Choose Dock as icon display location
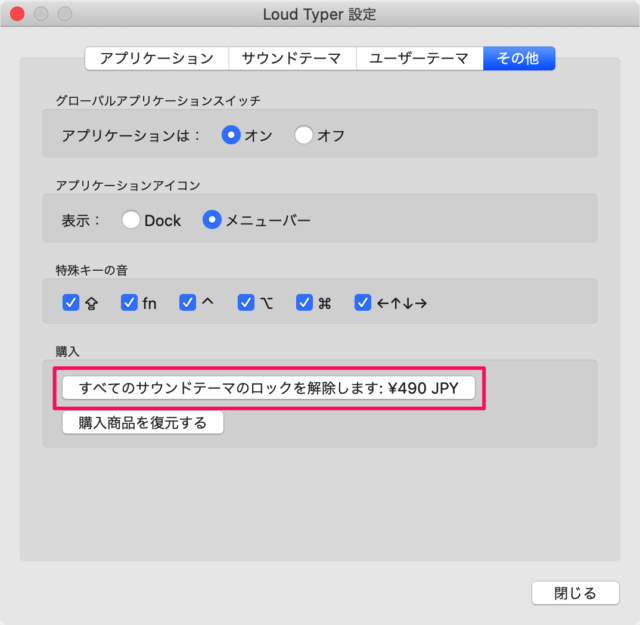 click(x=131, y=220)
